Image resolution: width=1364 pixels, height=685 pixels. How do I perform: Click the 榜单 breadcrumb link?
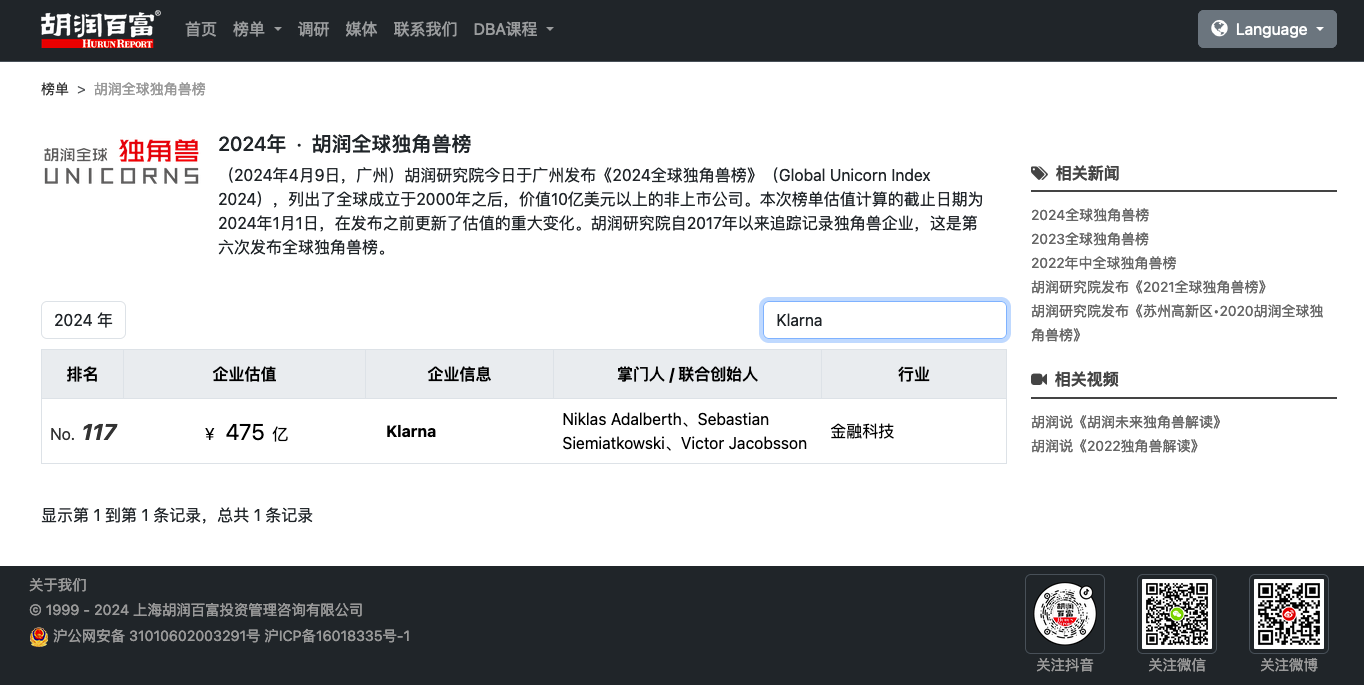(55, 89)
